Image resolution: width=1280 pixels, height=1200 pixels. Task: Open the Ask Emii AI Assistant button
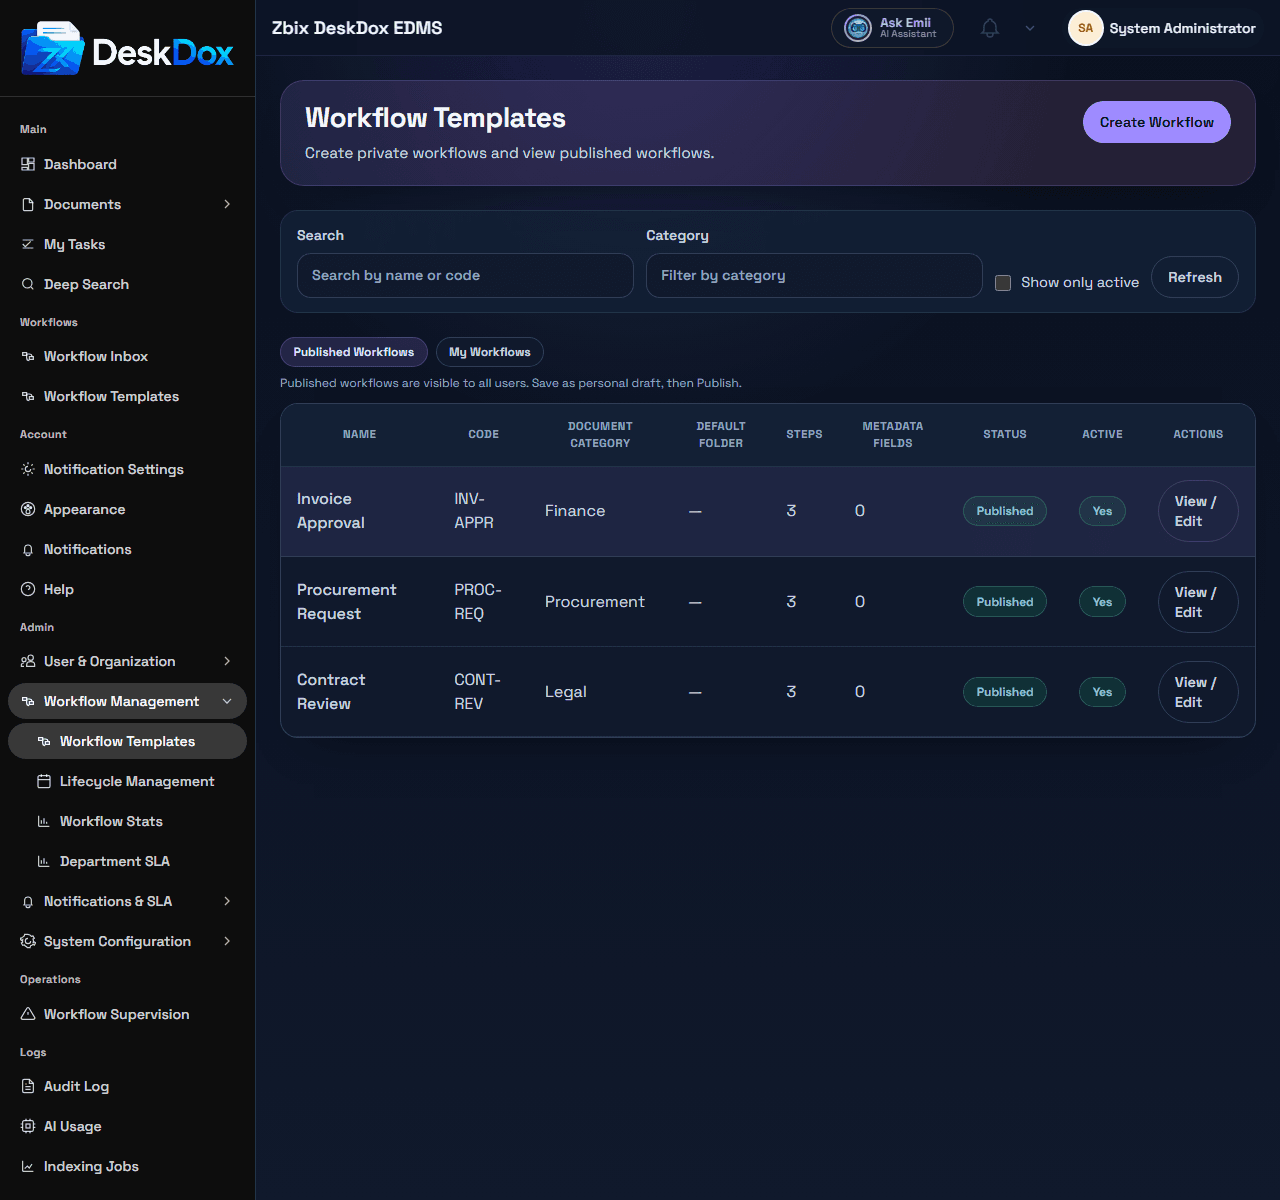coord(892,28)
